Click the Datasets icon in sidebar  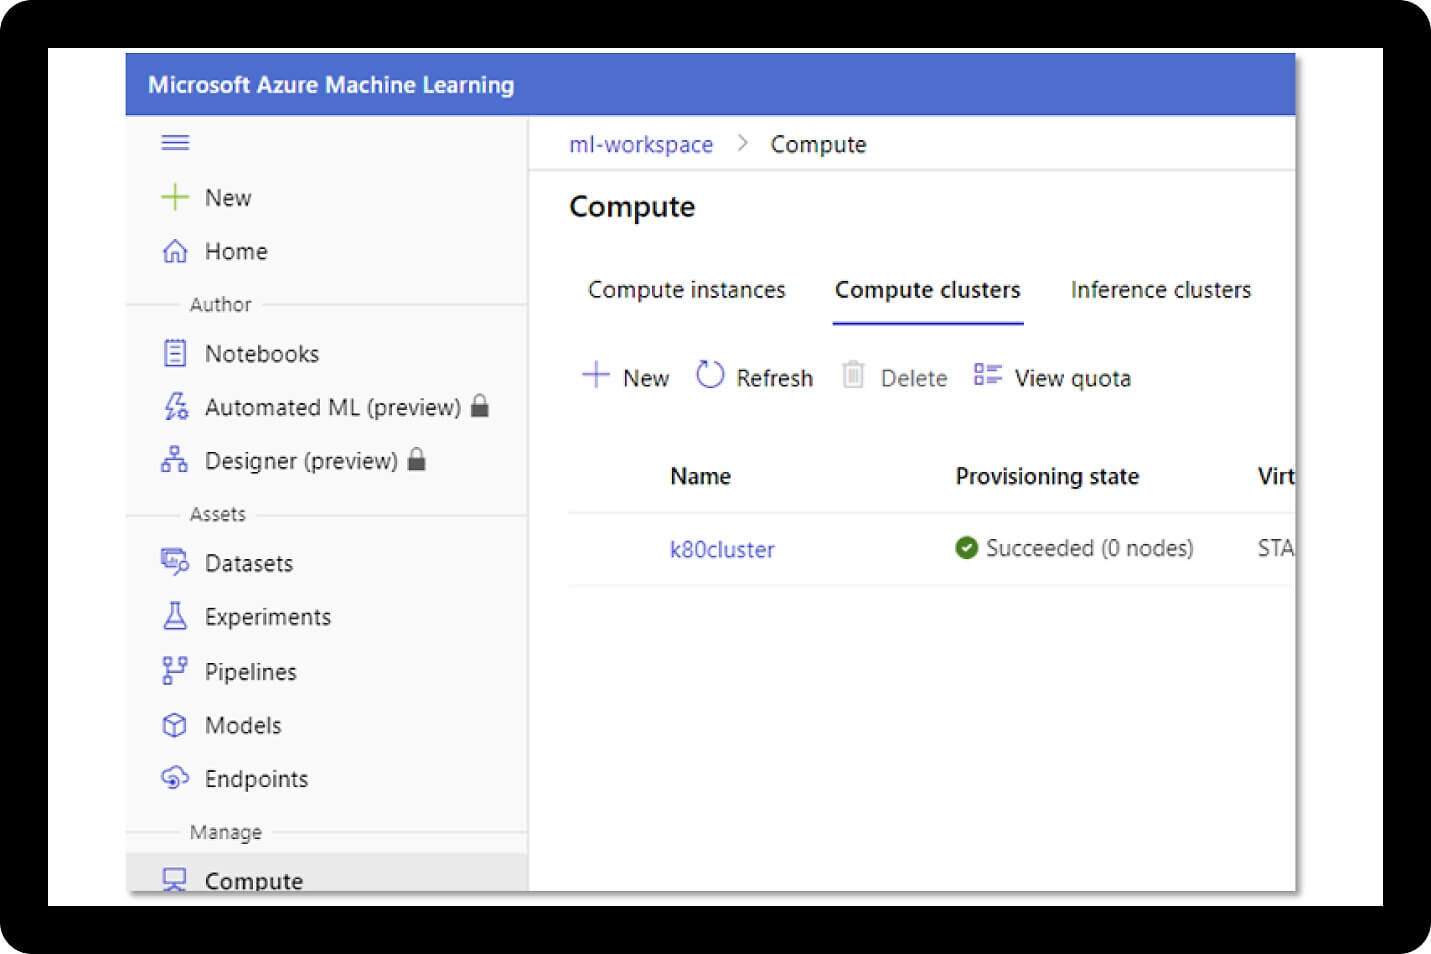[x=176, y=562]
